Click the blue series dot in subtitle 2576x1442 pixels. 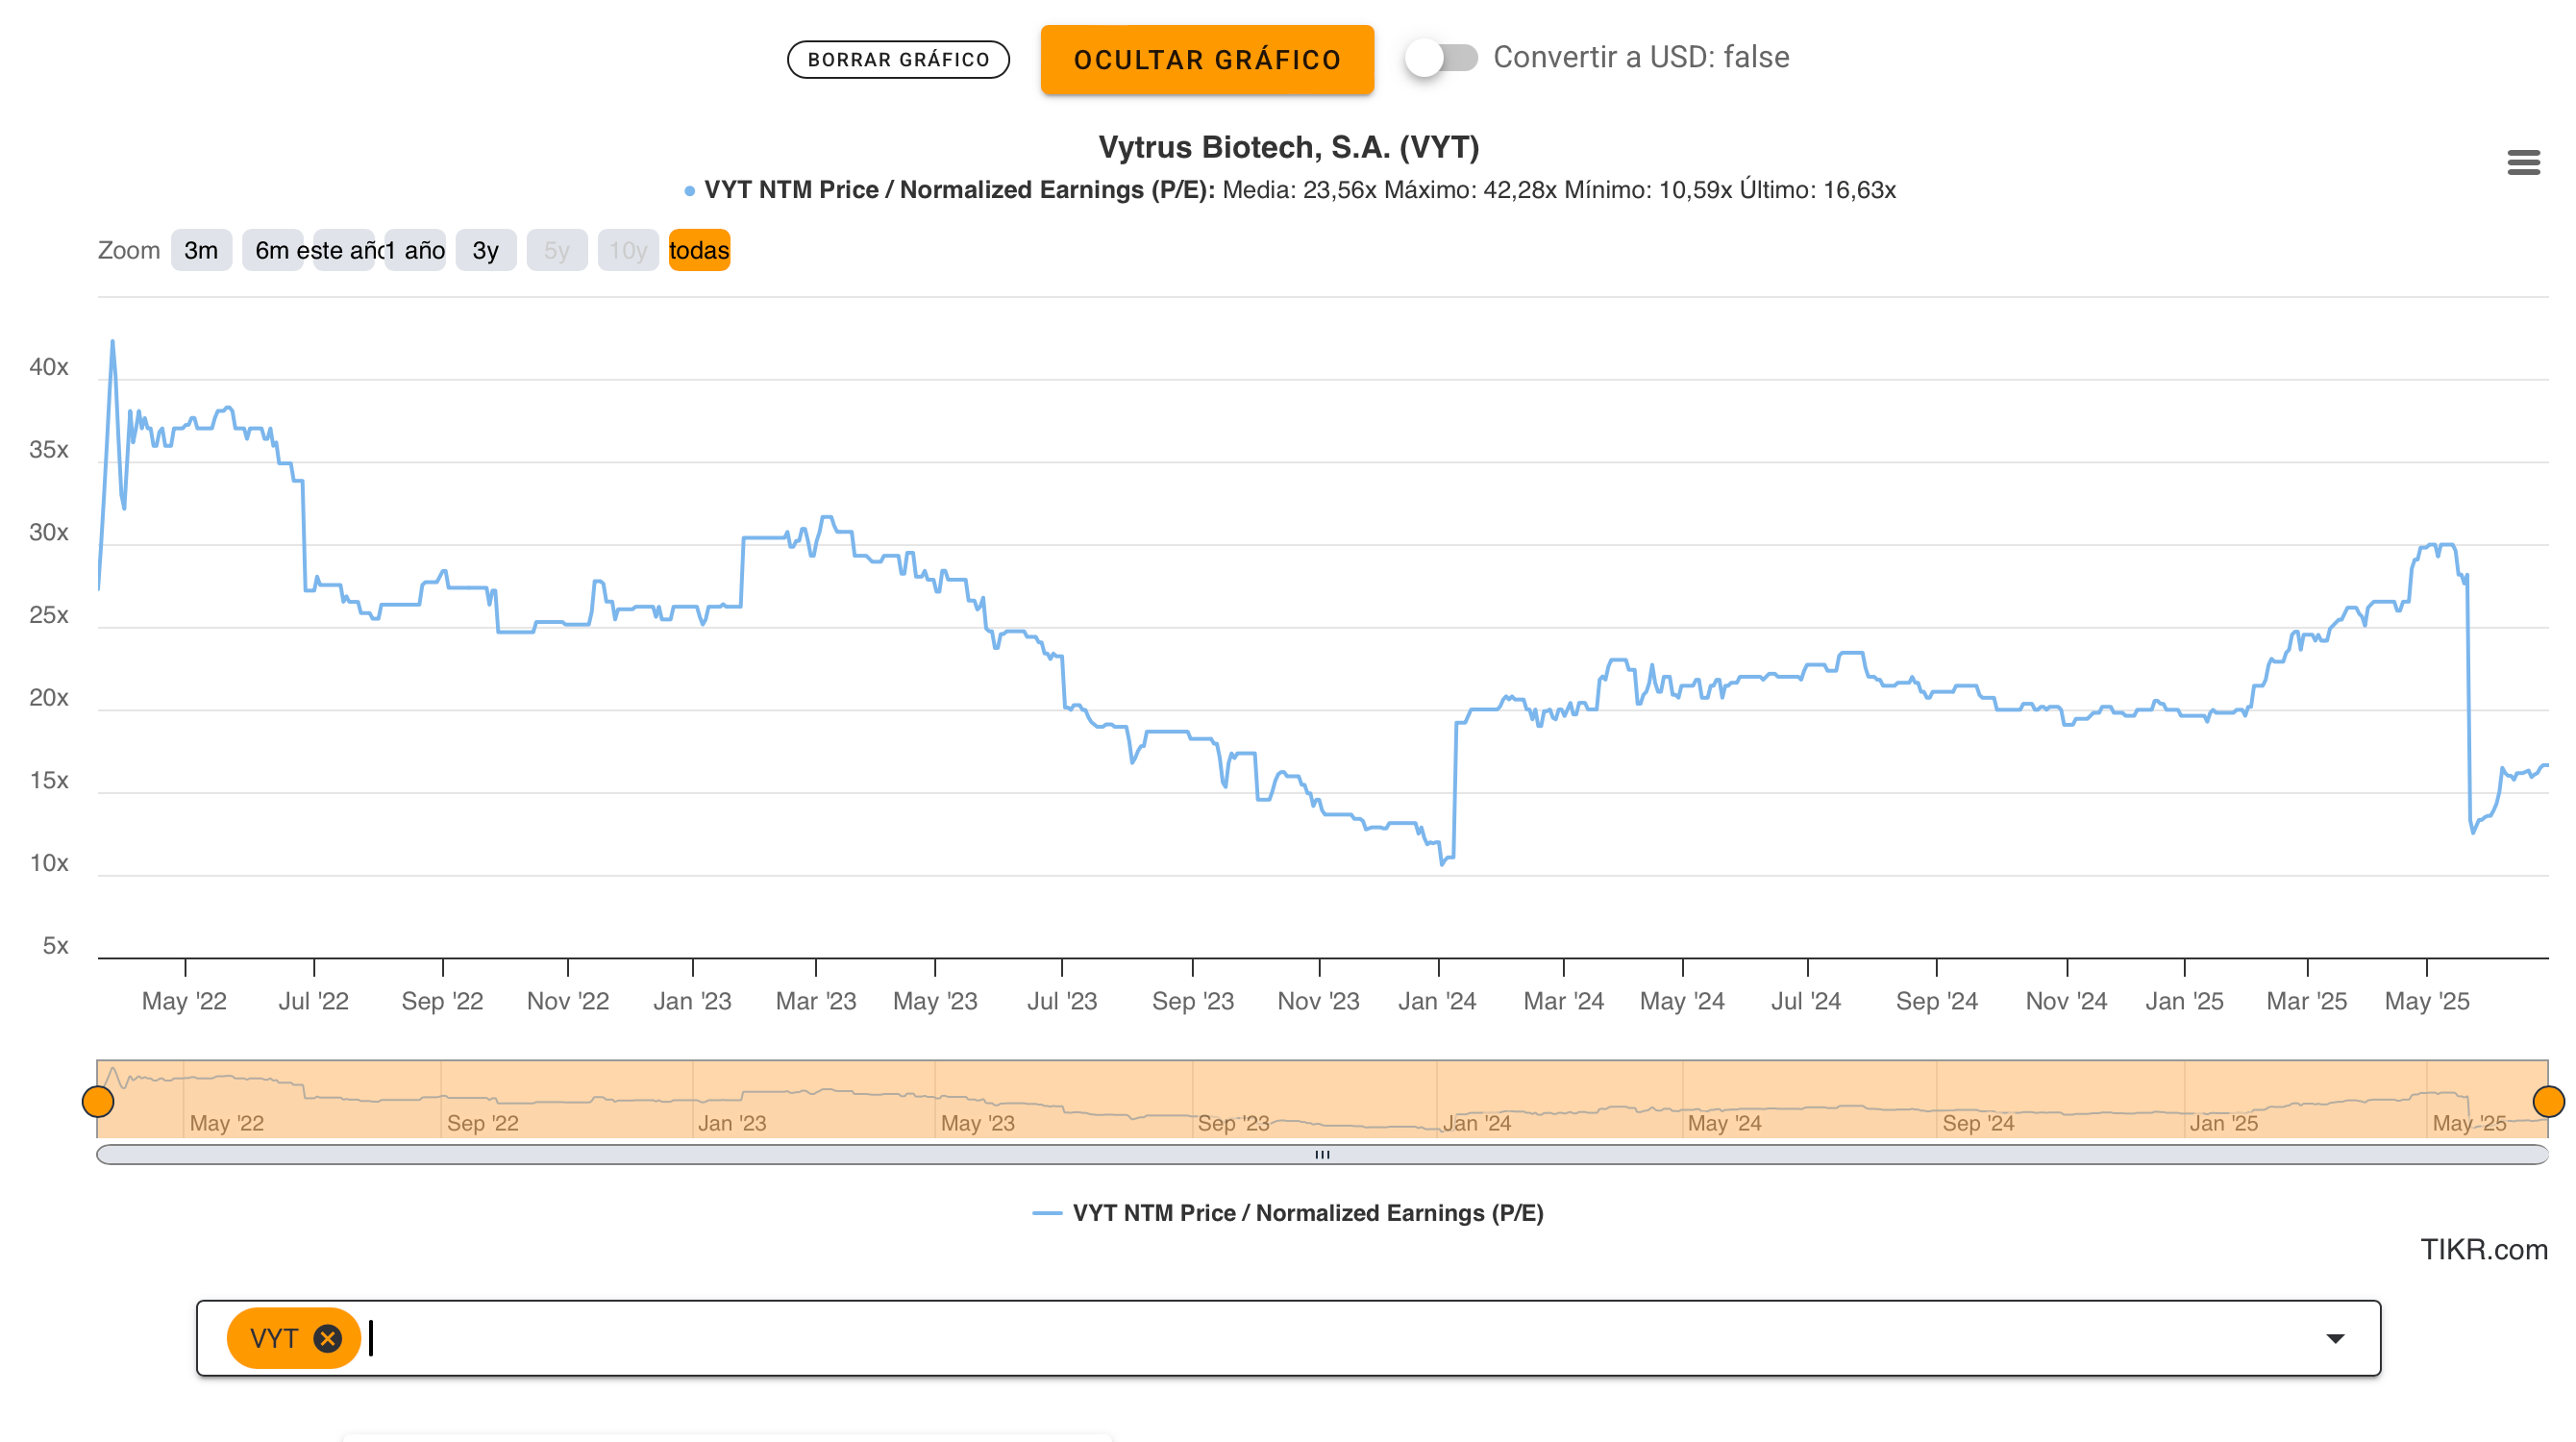coord(689,190)
